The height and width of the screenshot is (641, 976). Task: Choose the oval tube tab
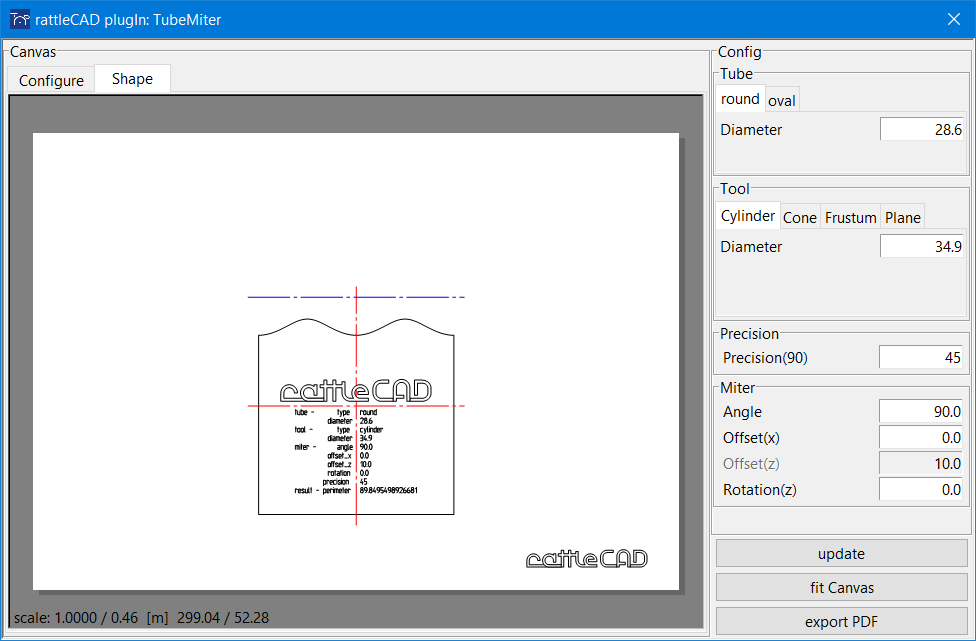pos(782,101)
